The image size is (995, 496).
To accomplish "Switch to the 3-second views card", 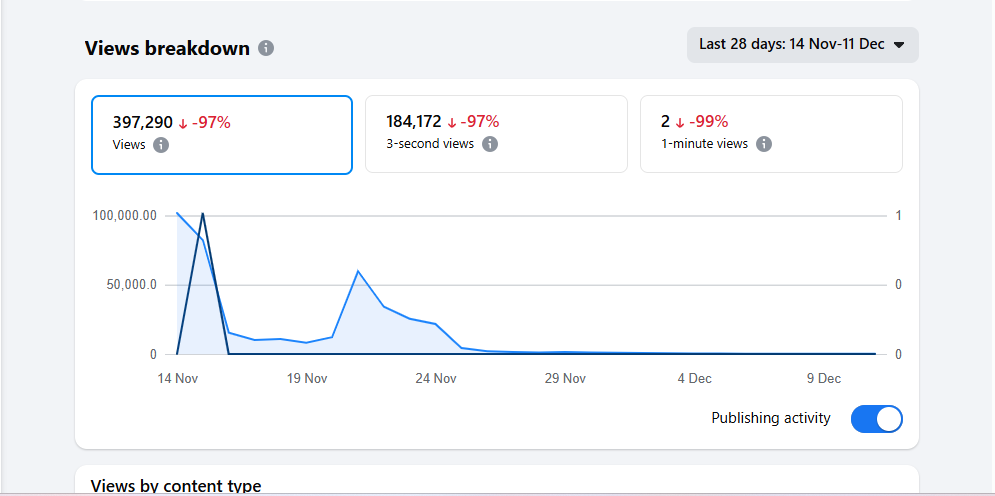I will coord(496,134).
